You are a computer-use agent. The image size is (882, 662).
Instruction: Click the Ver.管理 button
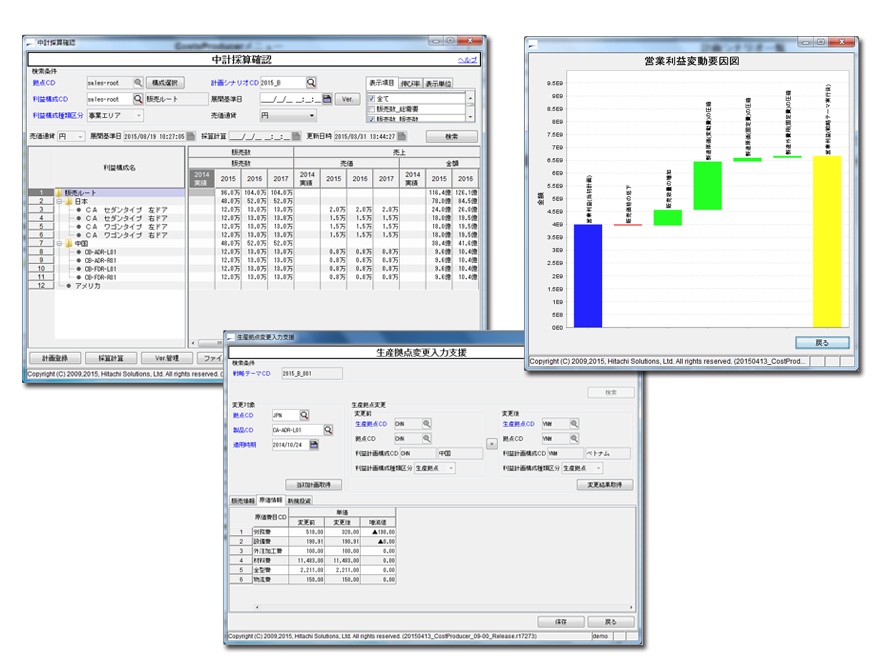click(166, 358)
